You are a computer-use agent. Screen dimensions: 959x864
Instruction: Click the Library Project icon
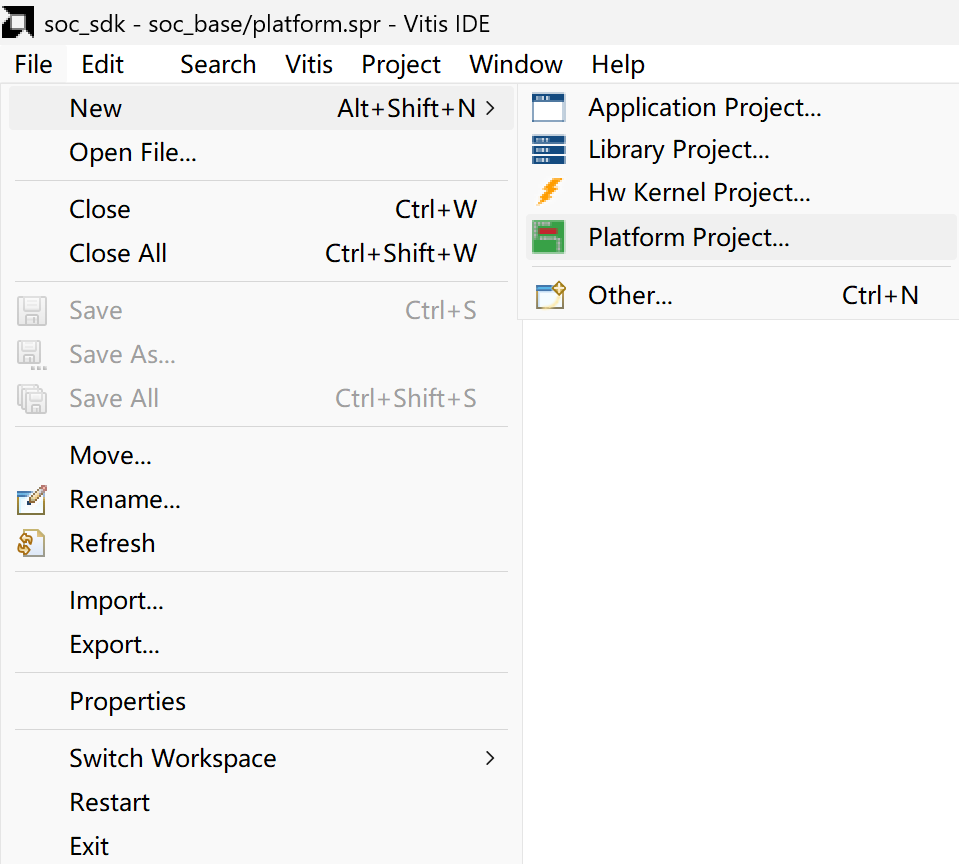point(549,150)
